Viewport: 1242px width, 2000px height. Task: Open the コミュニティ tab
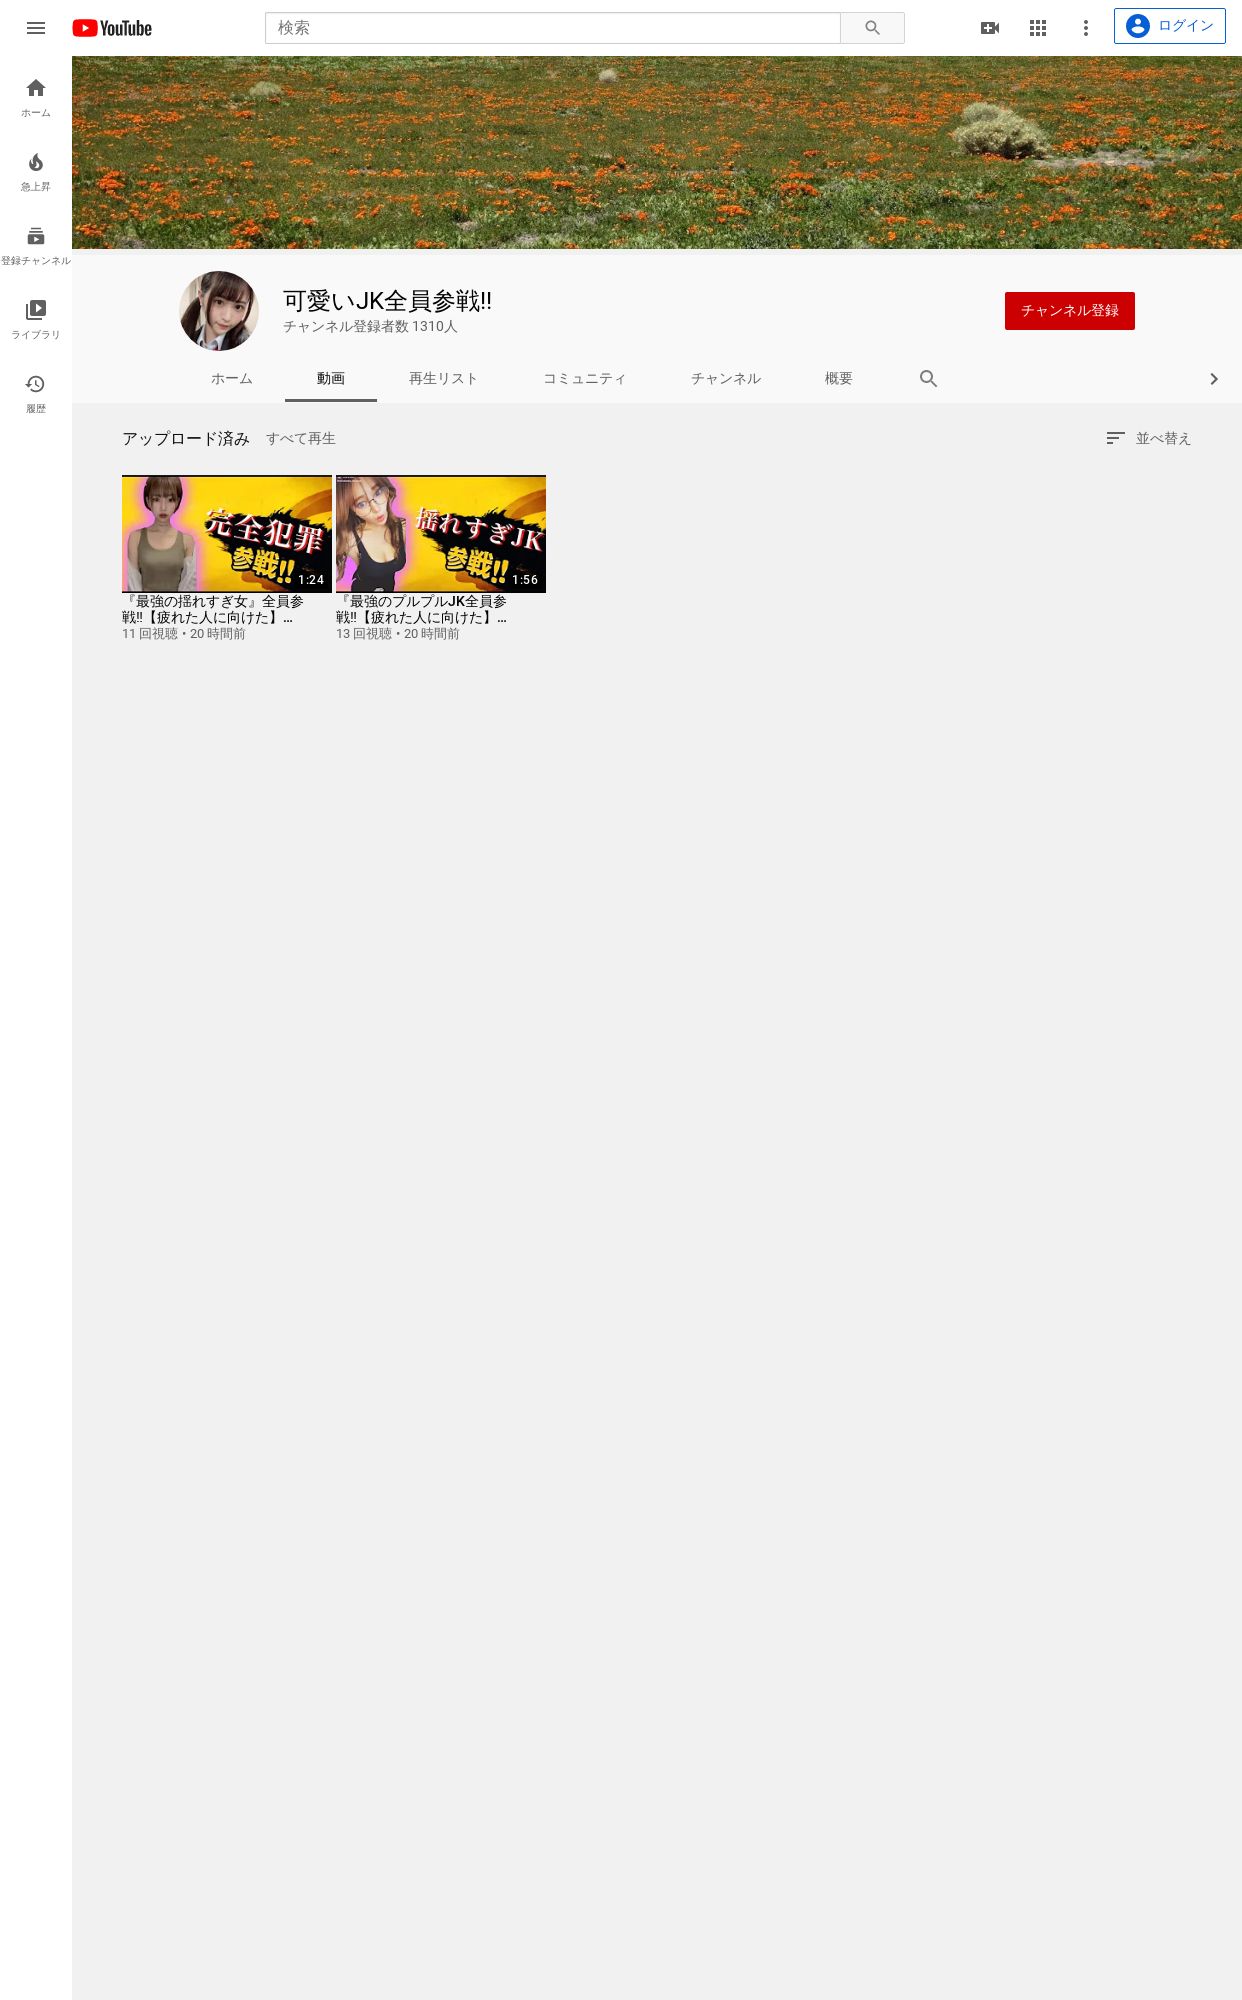tap(585, 379)
